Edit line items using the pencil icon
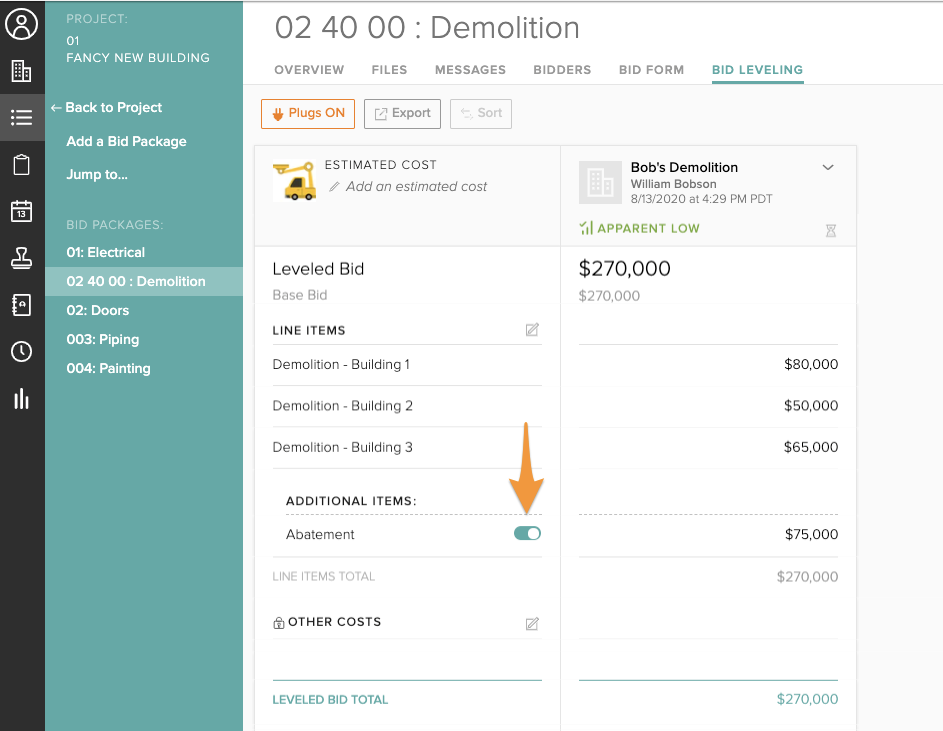 tap(532, 330)
